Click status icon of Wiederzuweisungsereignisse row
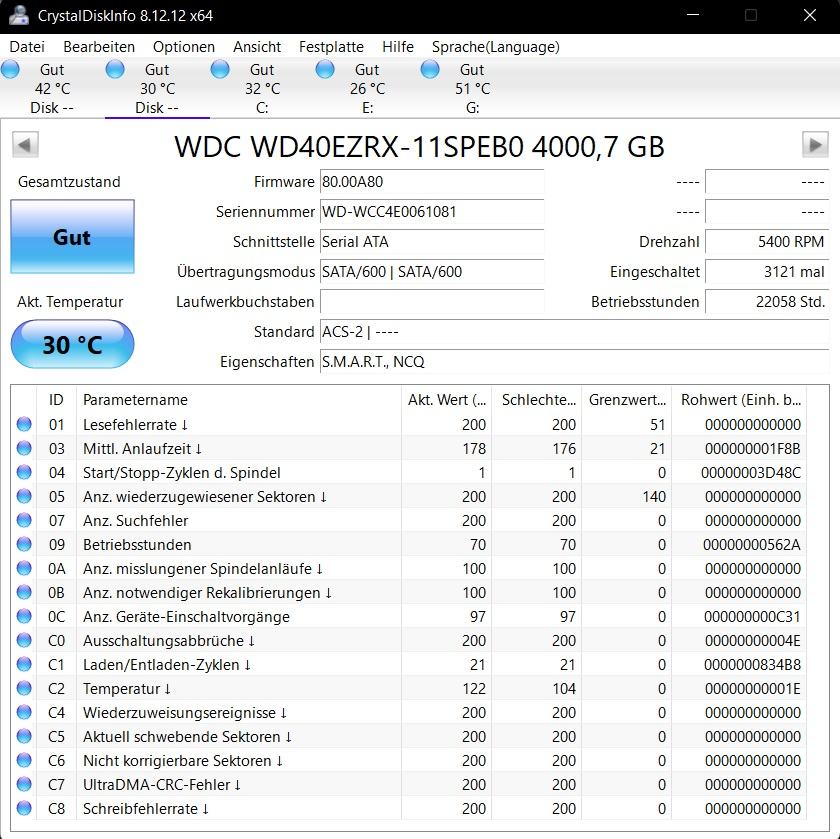Screen dimensions: 840x839 24,712
